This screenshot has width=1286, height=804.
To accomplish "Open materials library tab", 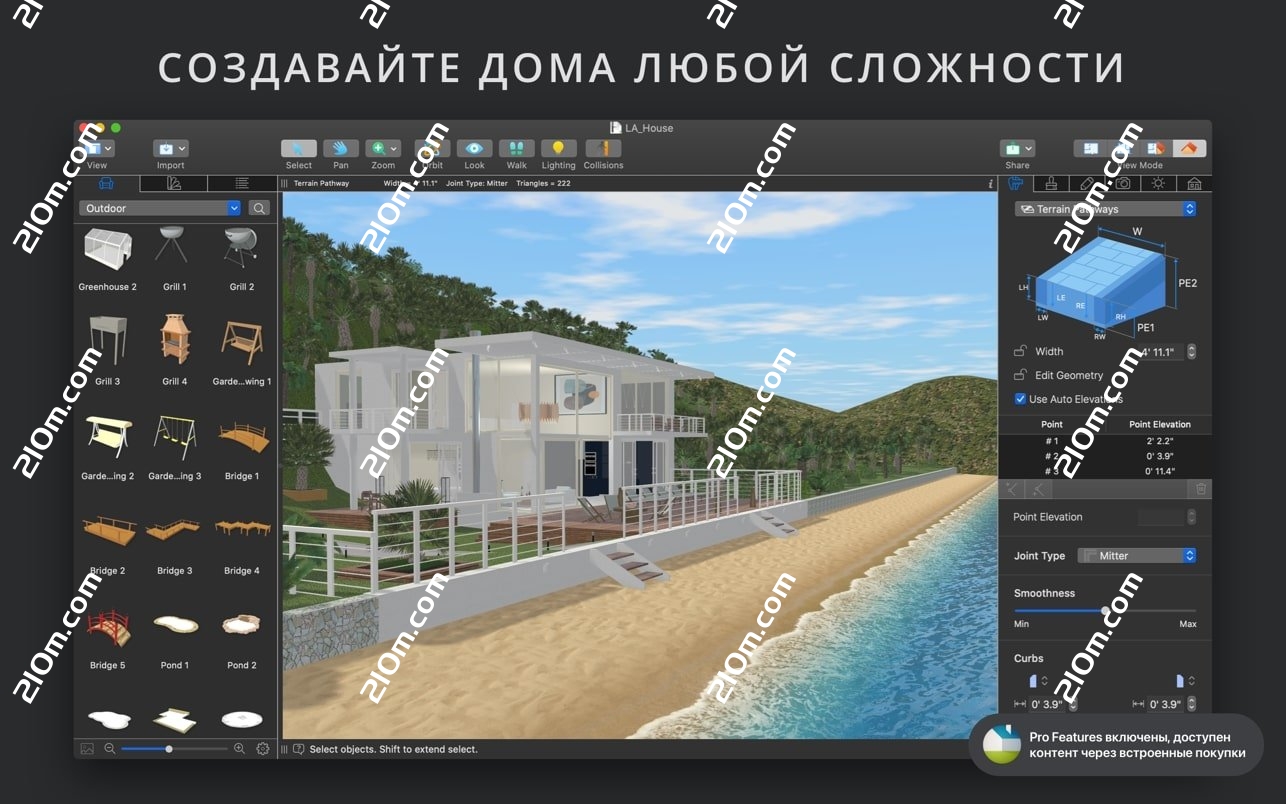I will [173, 184].
